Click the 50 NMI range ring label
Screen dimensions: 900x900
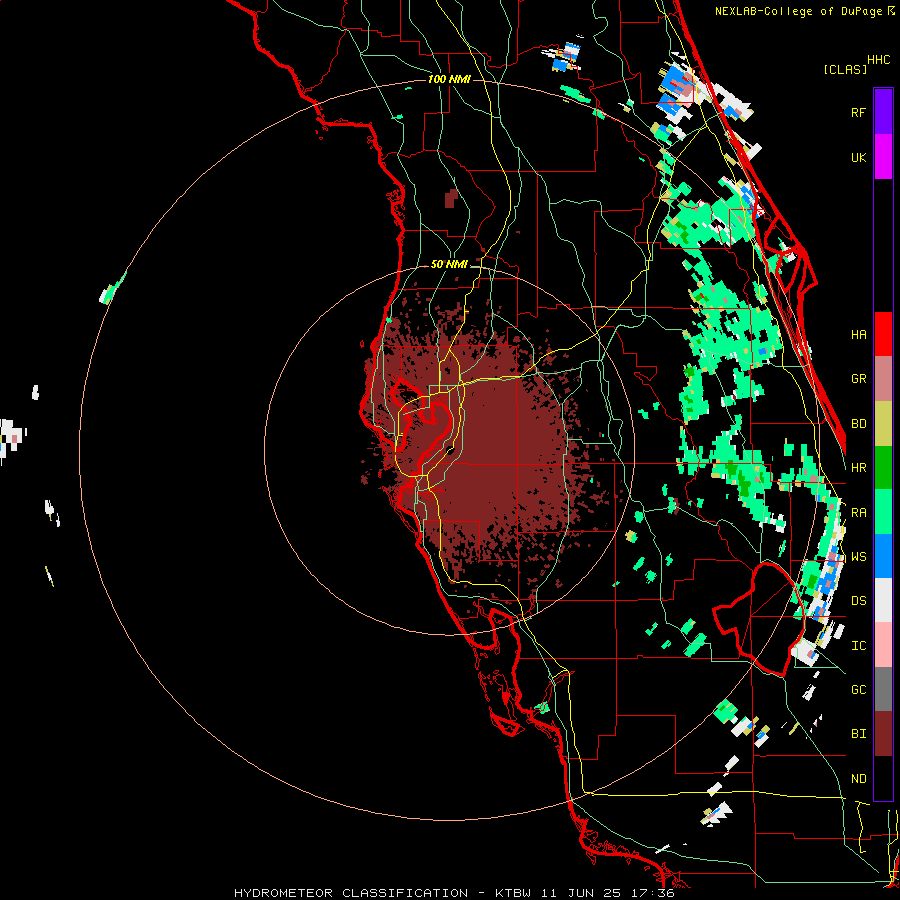[449, 264]
